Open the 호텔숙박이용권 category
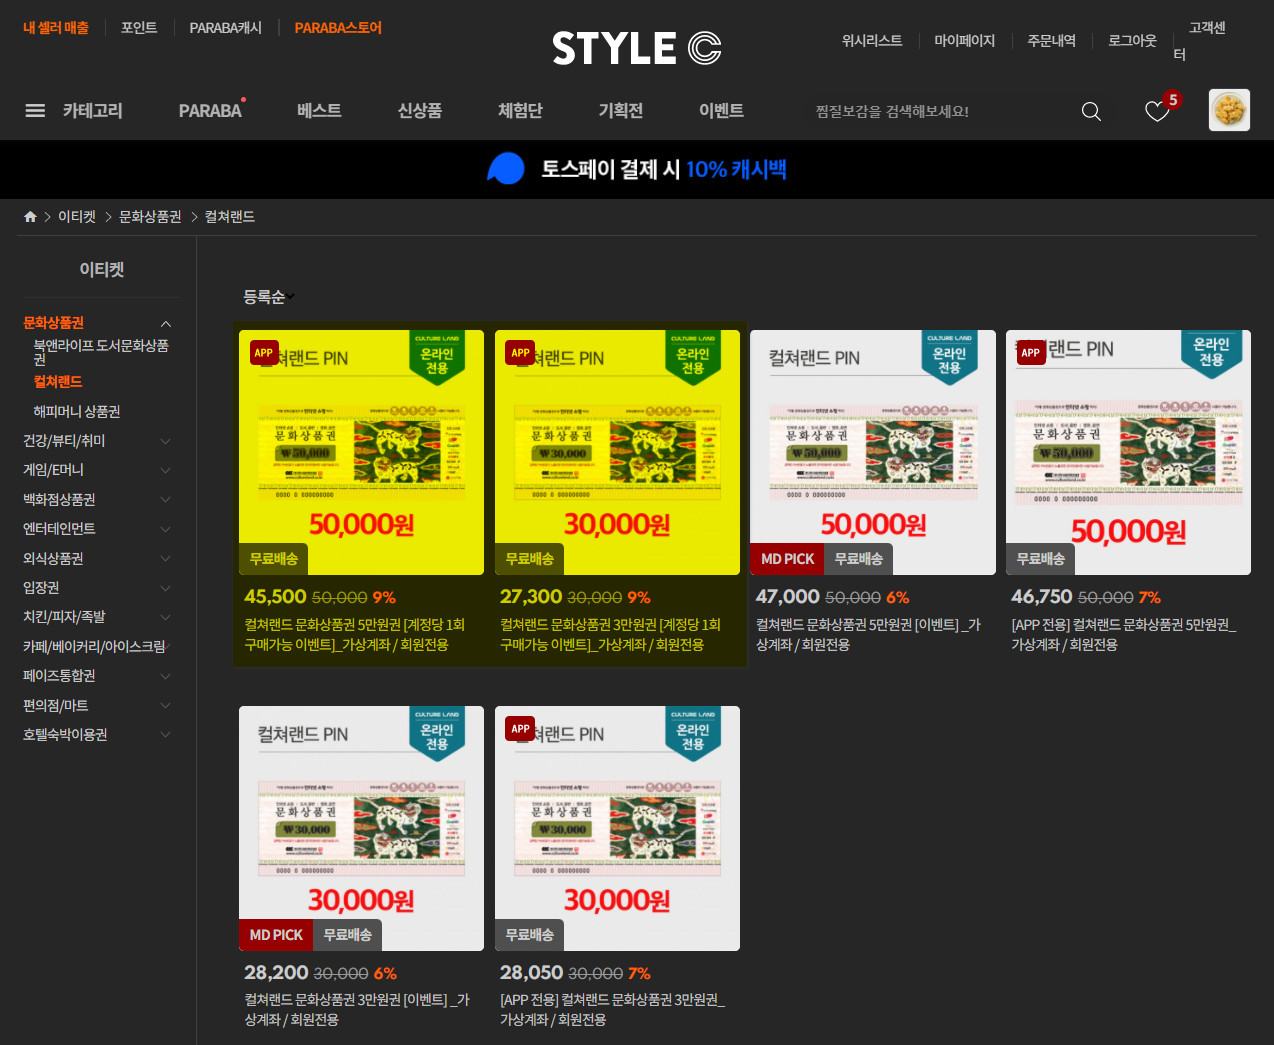The image size is (1274, 1045). 65,735
